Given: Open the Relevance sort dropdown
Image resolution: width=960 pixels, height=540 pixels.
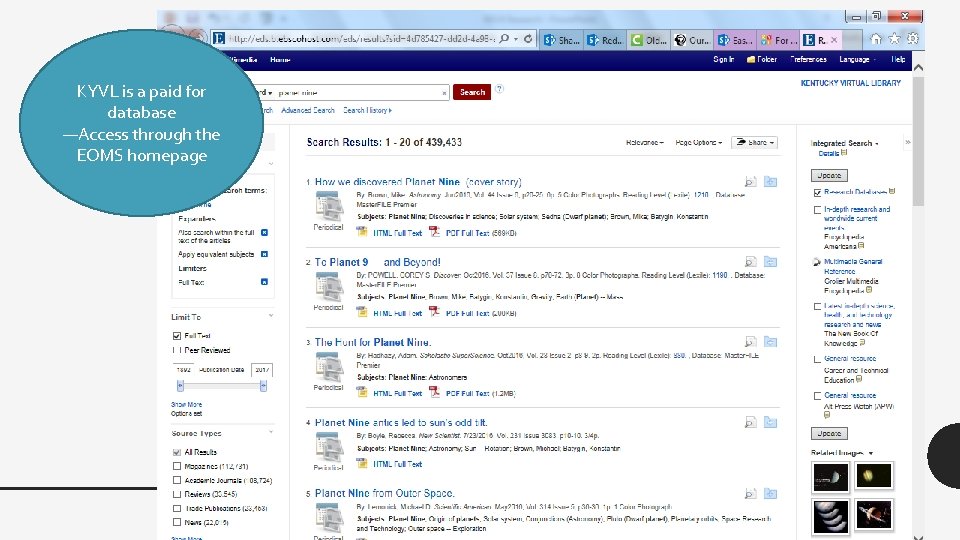Looking at the screenshot, I should (644, 142).
